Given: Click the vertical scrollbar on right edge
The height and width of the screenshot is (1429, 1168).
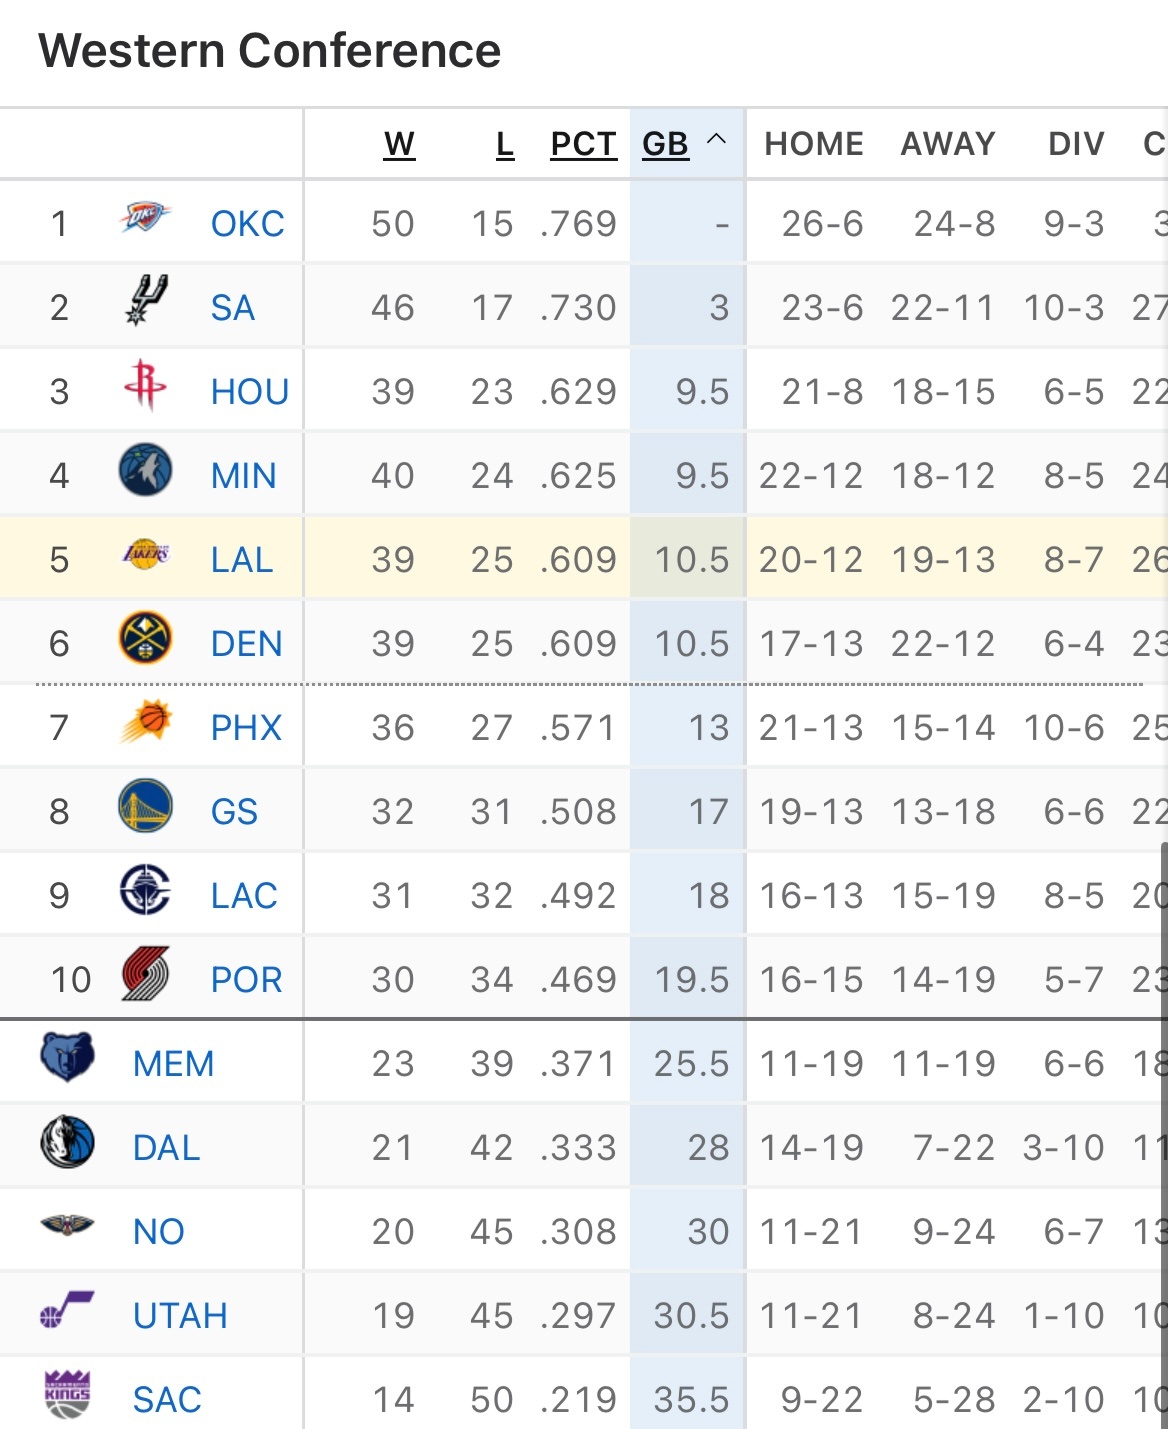Looking at the screenshot, I should point(1163,1100).
